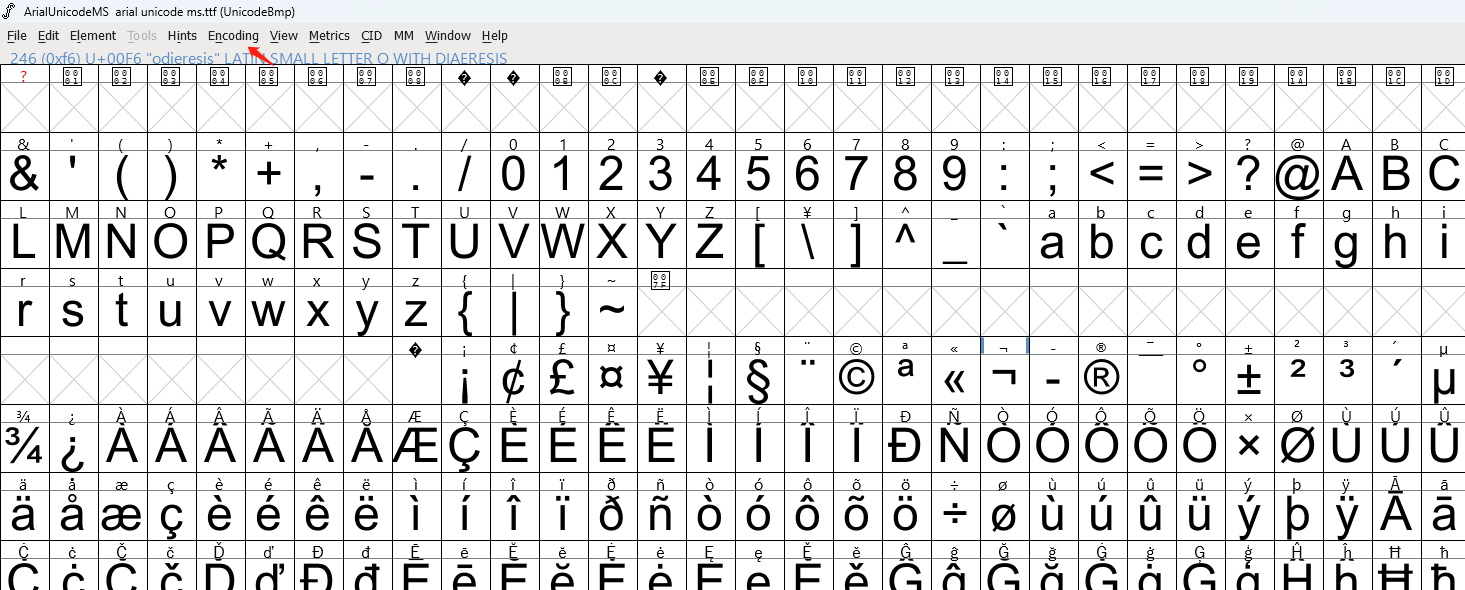The image size is (1465, 590).
Task: Select the left curly brace ({) glyph
Action: (x=464, y=311)
